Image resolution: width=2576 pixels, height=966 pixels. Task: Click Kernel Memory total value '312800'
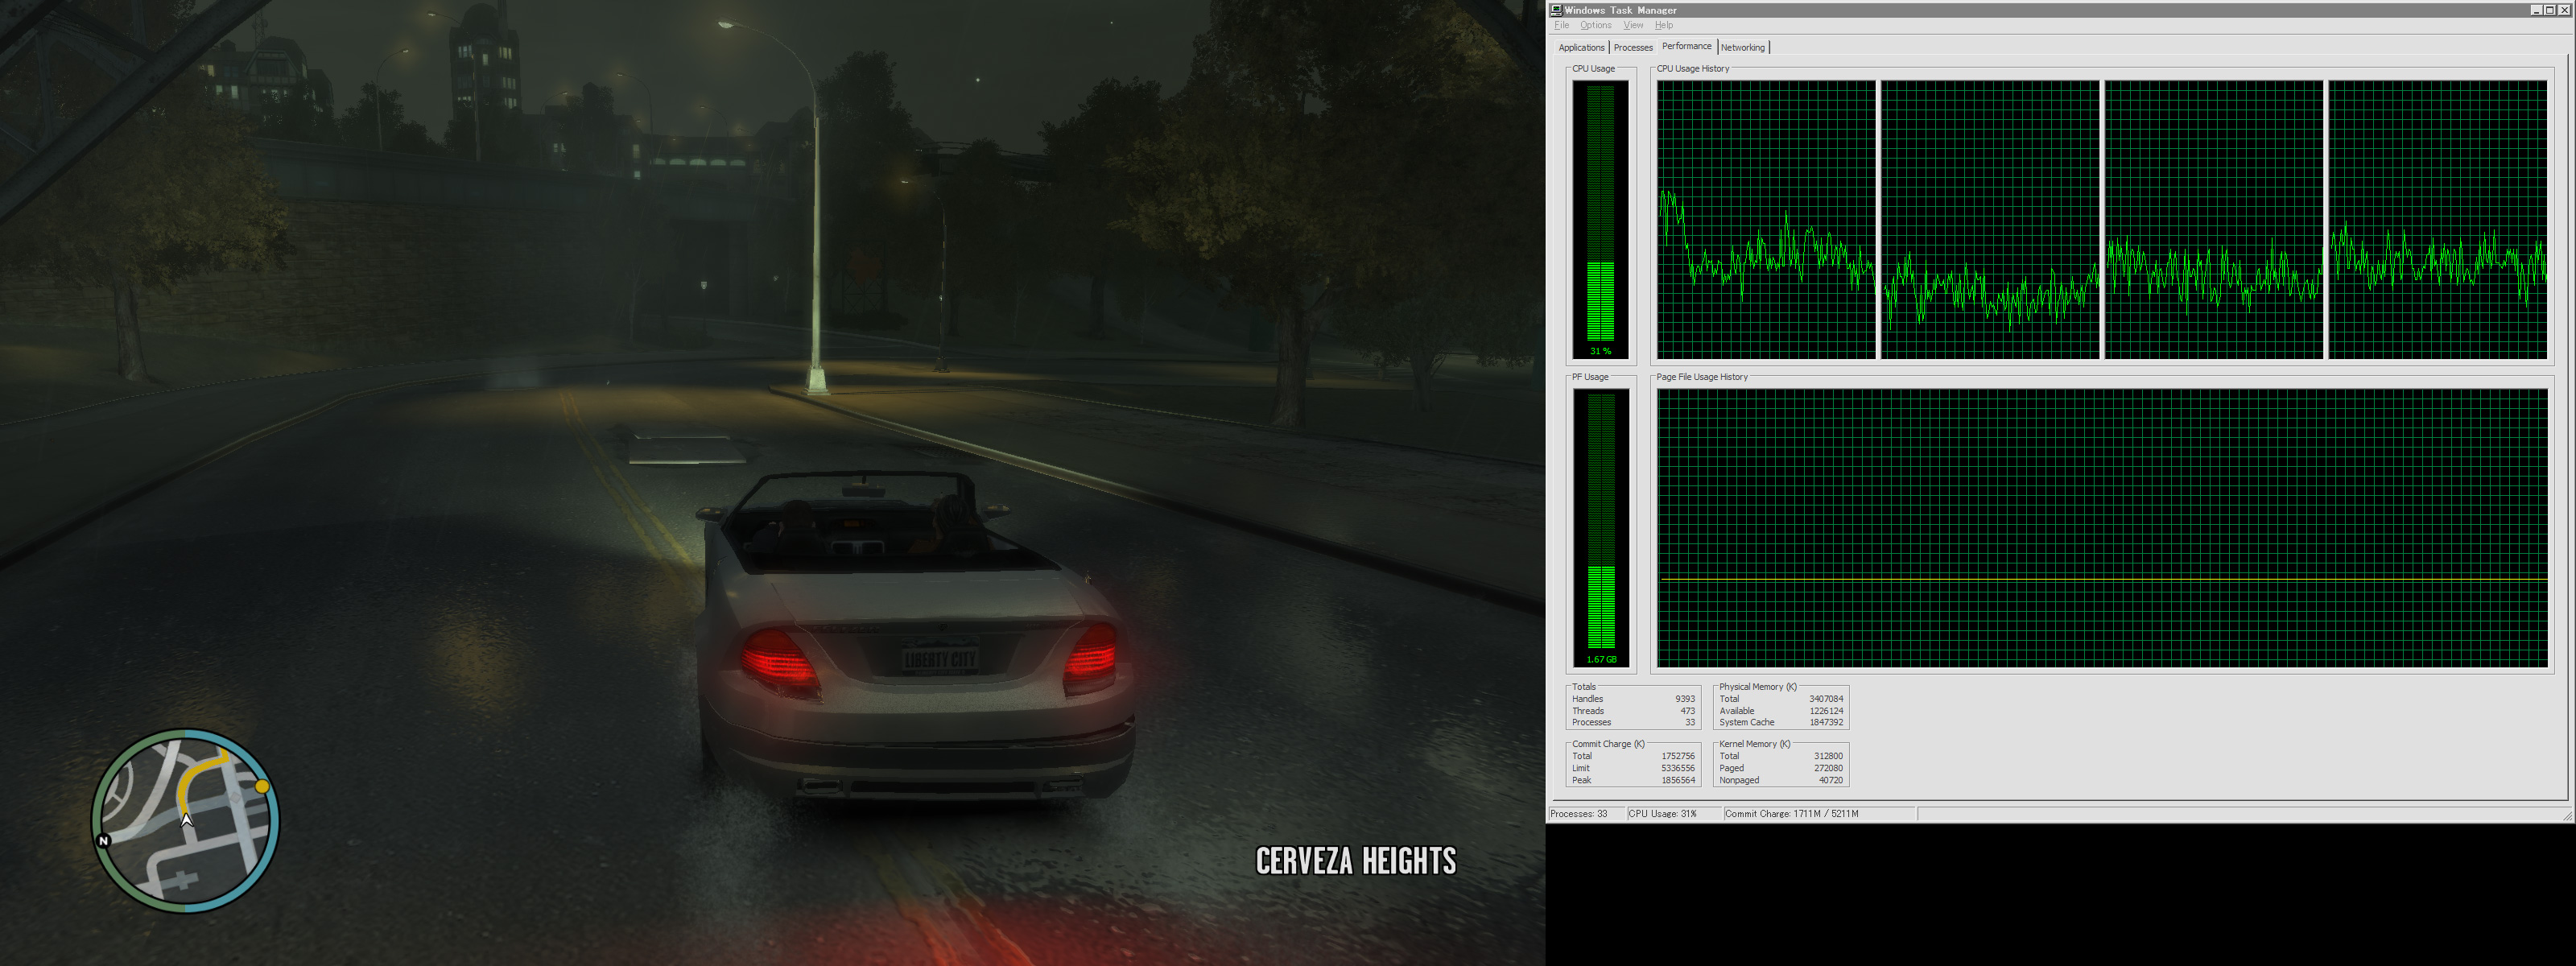coord(1828,756)
